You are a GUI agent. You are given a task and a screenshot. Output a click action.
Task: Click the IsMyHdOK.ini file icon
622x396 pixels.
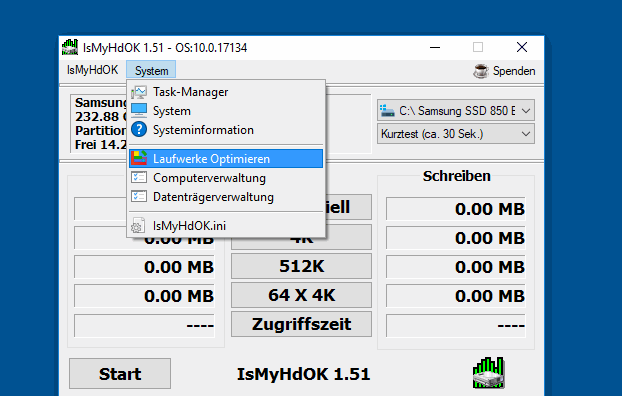138,225
